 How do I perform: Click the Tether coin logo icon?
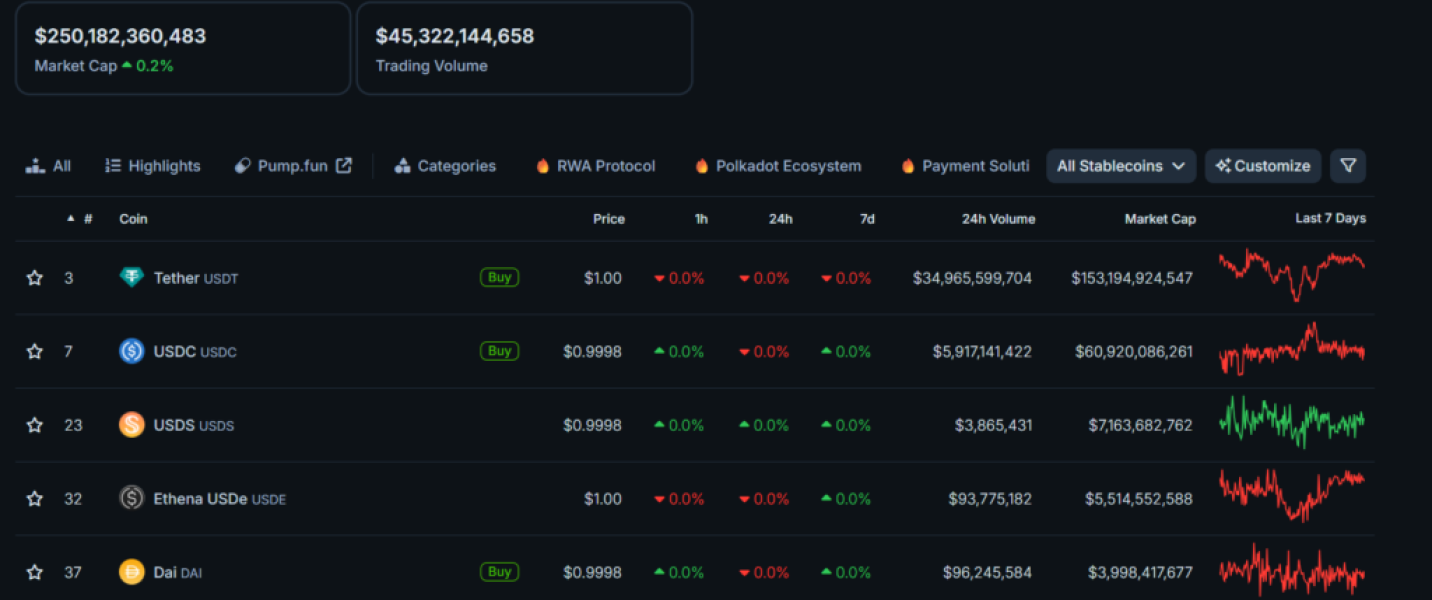point(132,278)
